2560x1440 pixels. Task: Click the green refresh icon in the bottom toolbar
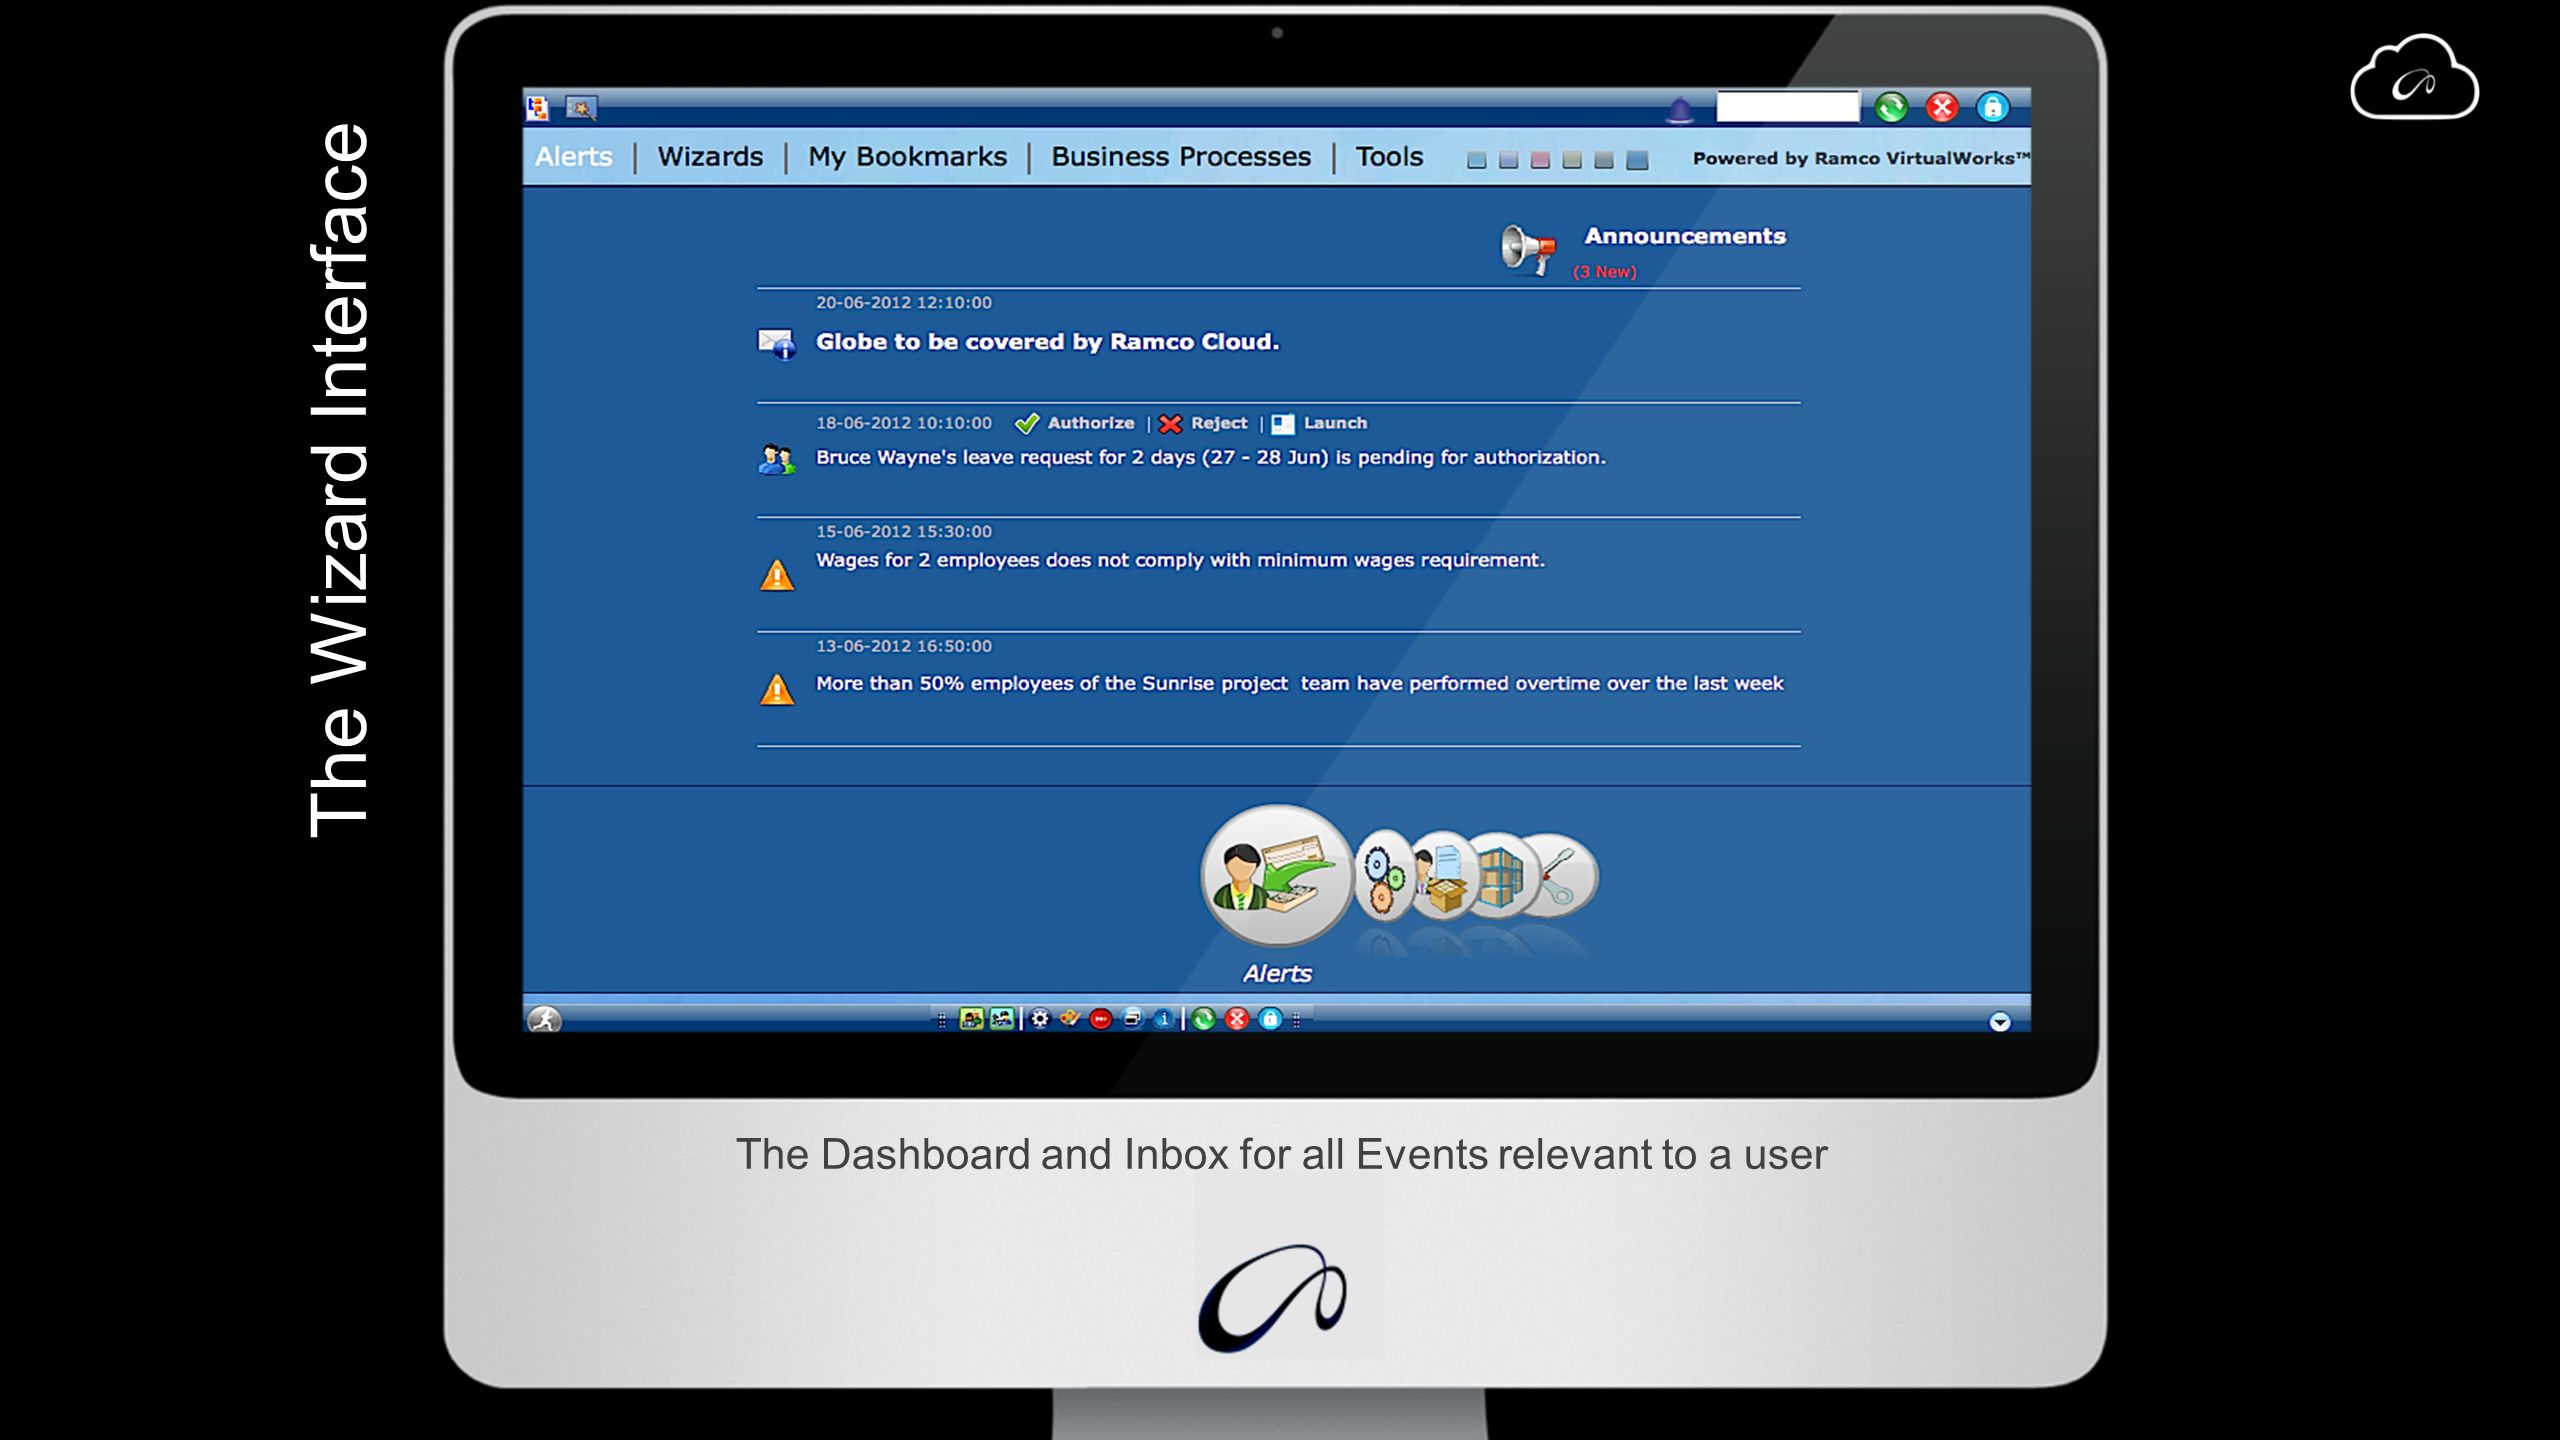click(1204, 1019)
